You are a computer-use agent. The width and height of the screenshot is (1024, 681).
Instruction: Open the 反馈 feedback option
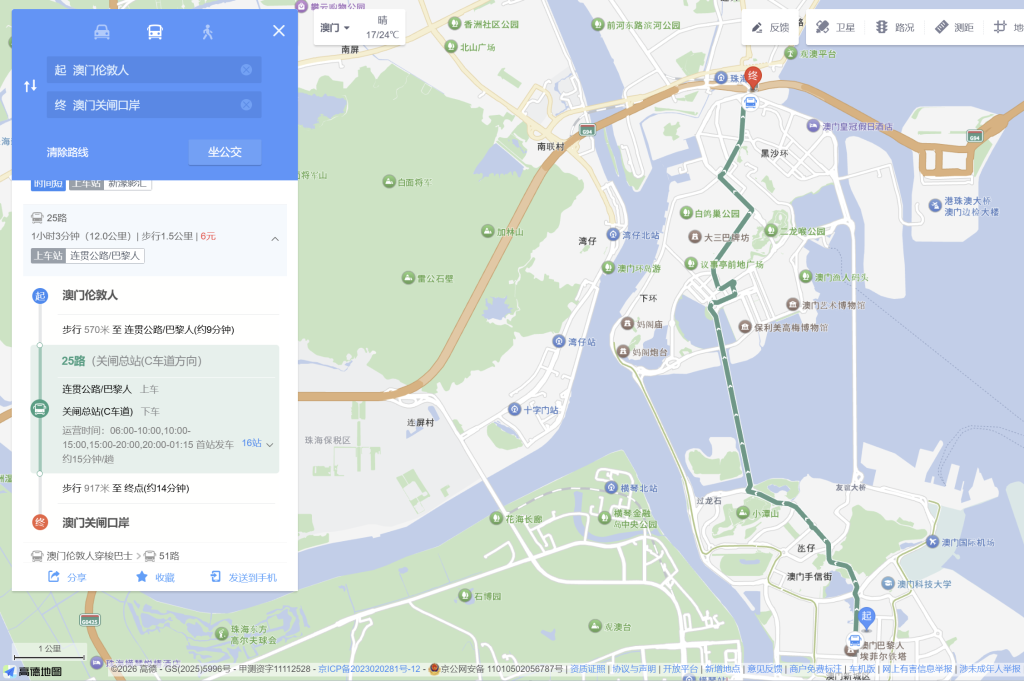[x=771, y=27]
